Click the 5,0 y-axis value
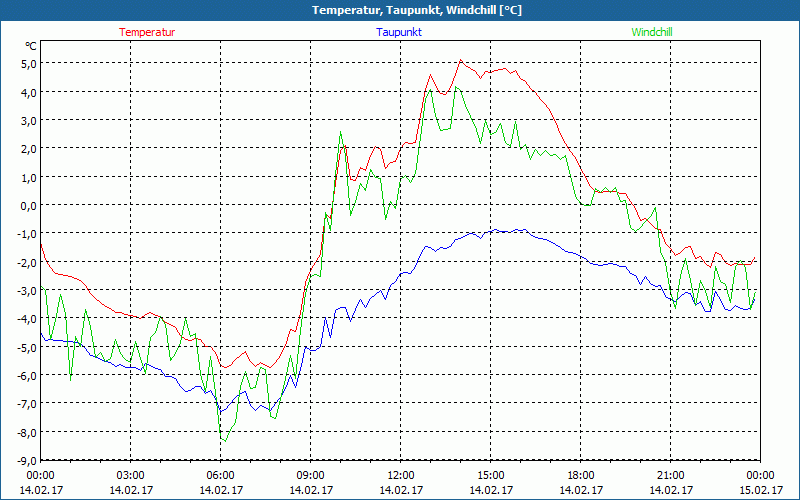 coord(28,64)
